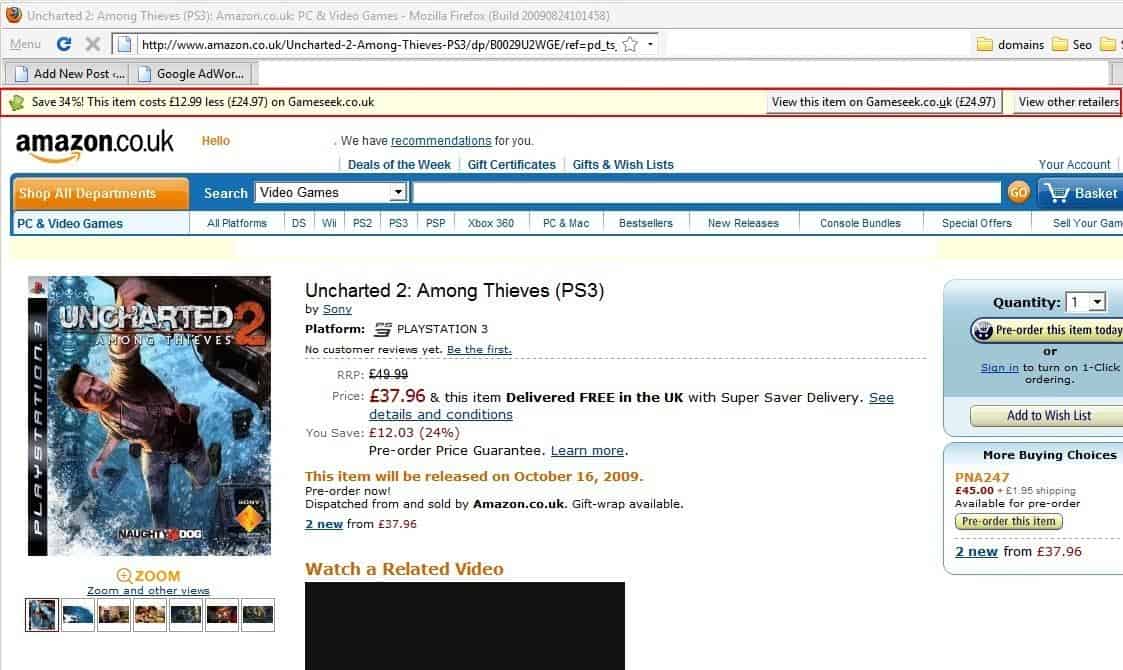1123x670 pixels.
Task: Click the orange GO search button
Action: coord(1018,192)
